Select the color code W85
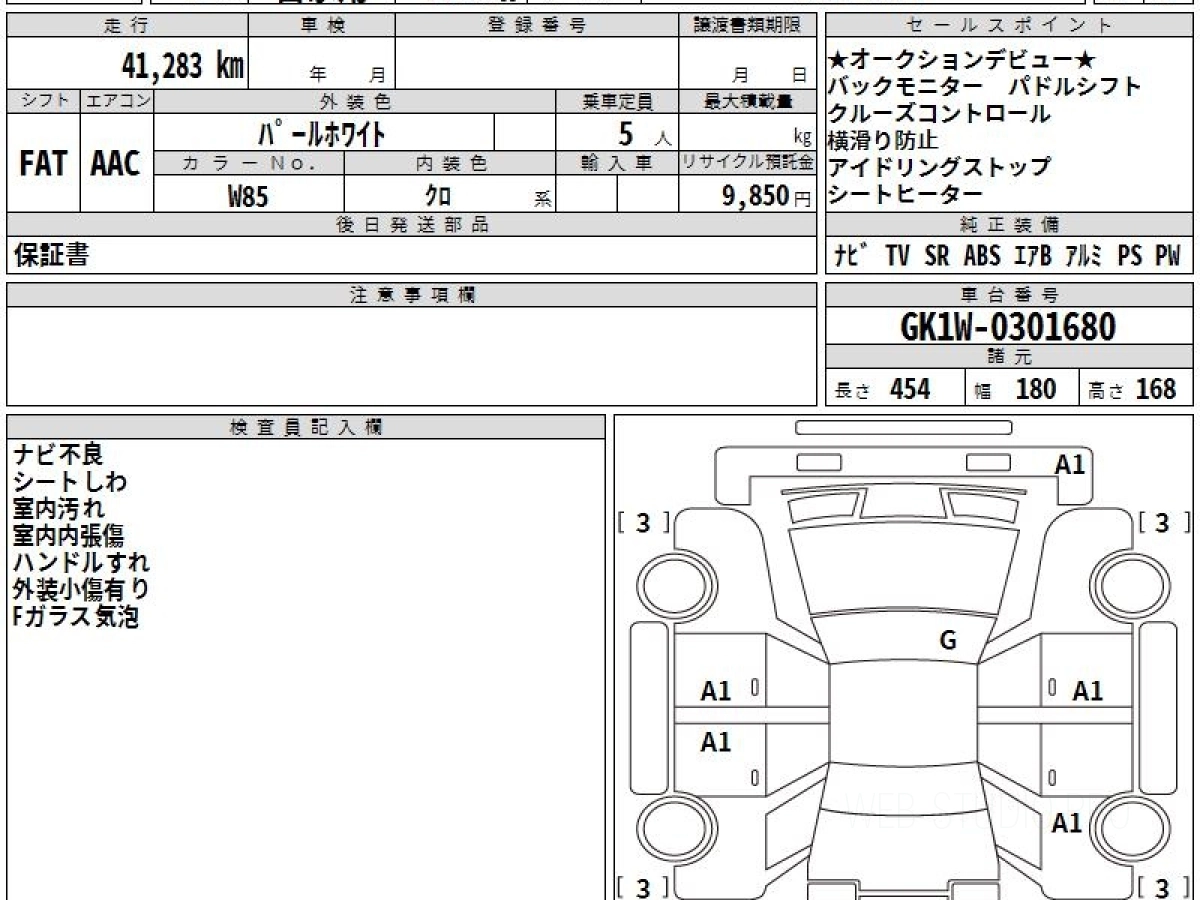This screenshot has width=1200, height=900. click(248, 197)
